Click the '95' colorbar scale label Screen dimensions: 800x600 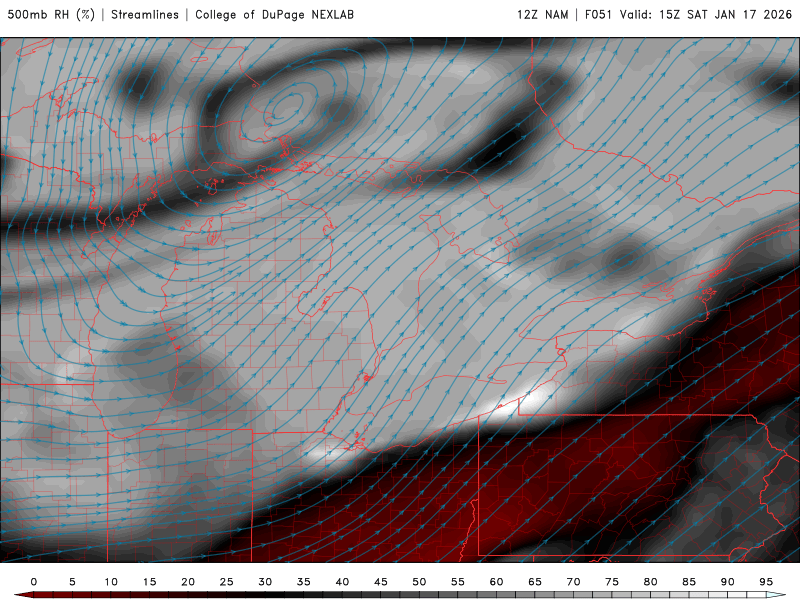[766, 582]
